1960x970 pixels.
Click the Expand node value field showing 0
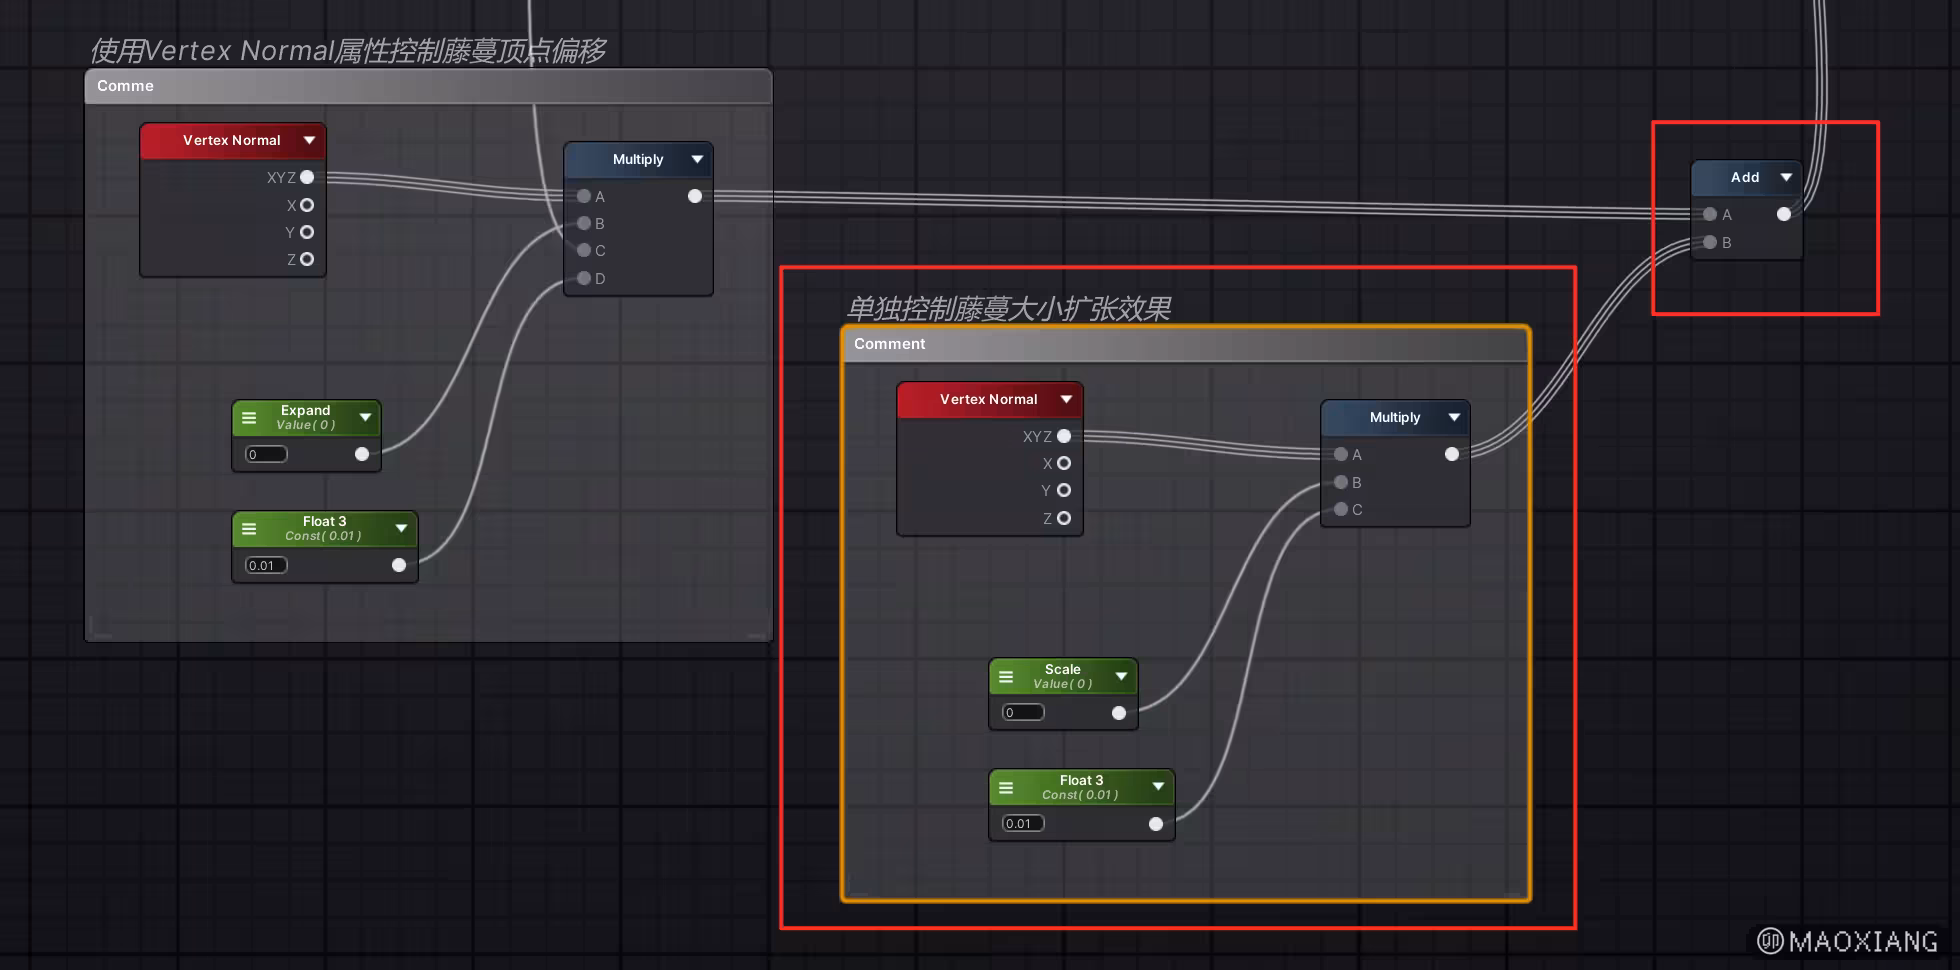(x=266, y=454)
